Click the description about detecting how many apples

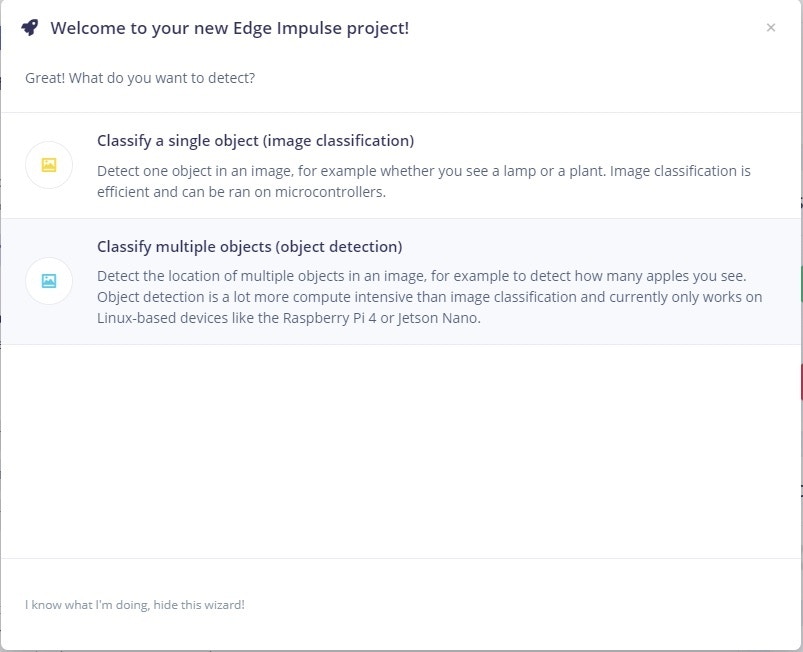[421, 276]
